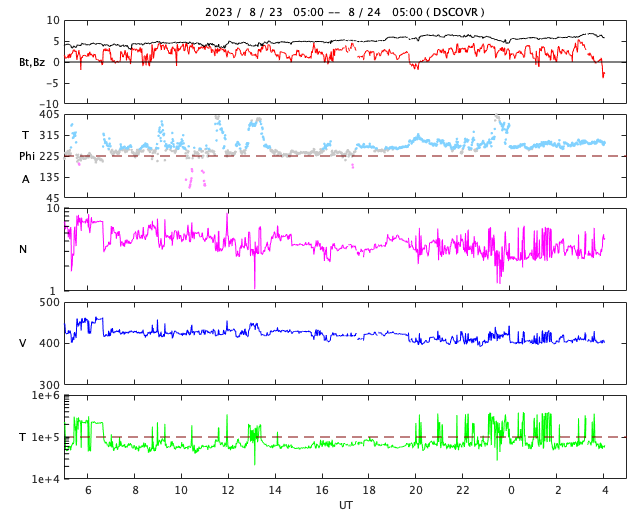The width and height of the screenshot is (640, 512).
Task: Click the '-10' tick label in Bt,Bz panel
Action: pyautogui.click(x=51, y=104)
